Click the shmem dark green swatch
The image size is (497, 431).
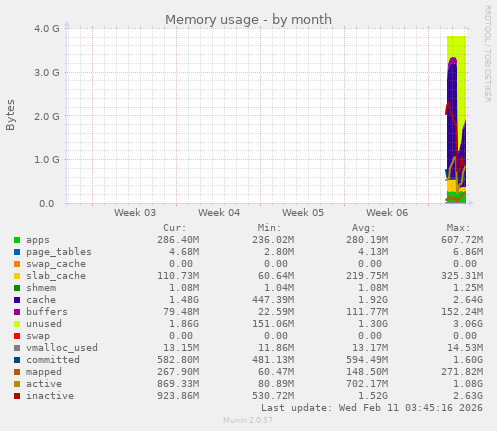point(17,288)
